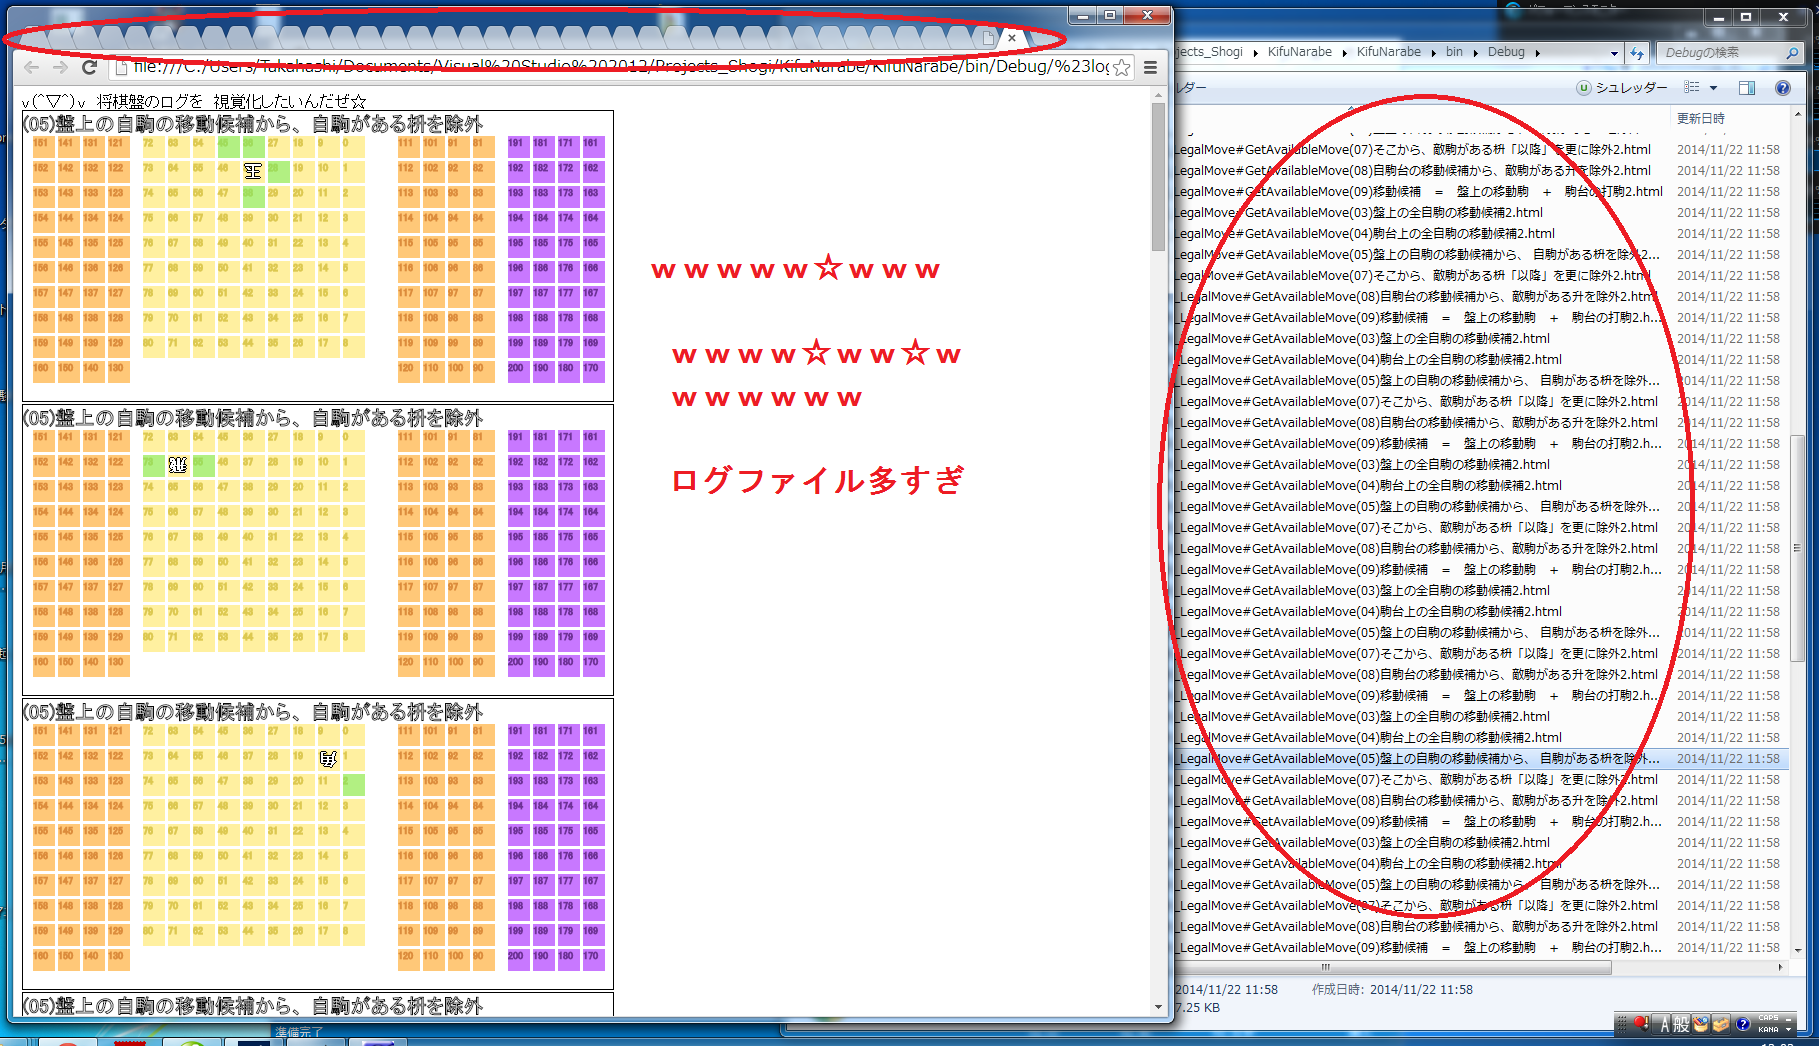
Task: Click the '般' conversion mode IME button
Action: 1681,1024
